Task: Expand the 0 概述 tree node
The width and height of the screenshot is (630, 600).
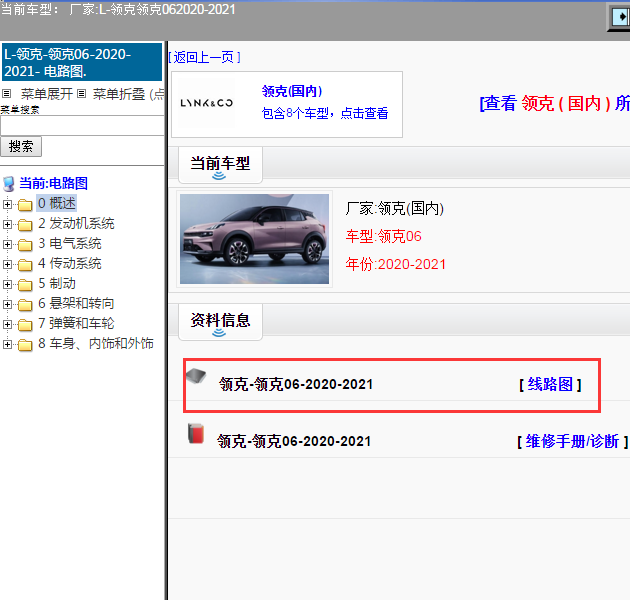Action: click(x=7, y=204)
